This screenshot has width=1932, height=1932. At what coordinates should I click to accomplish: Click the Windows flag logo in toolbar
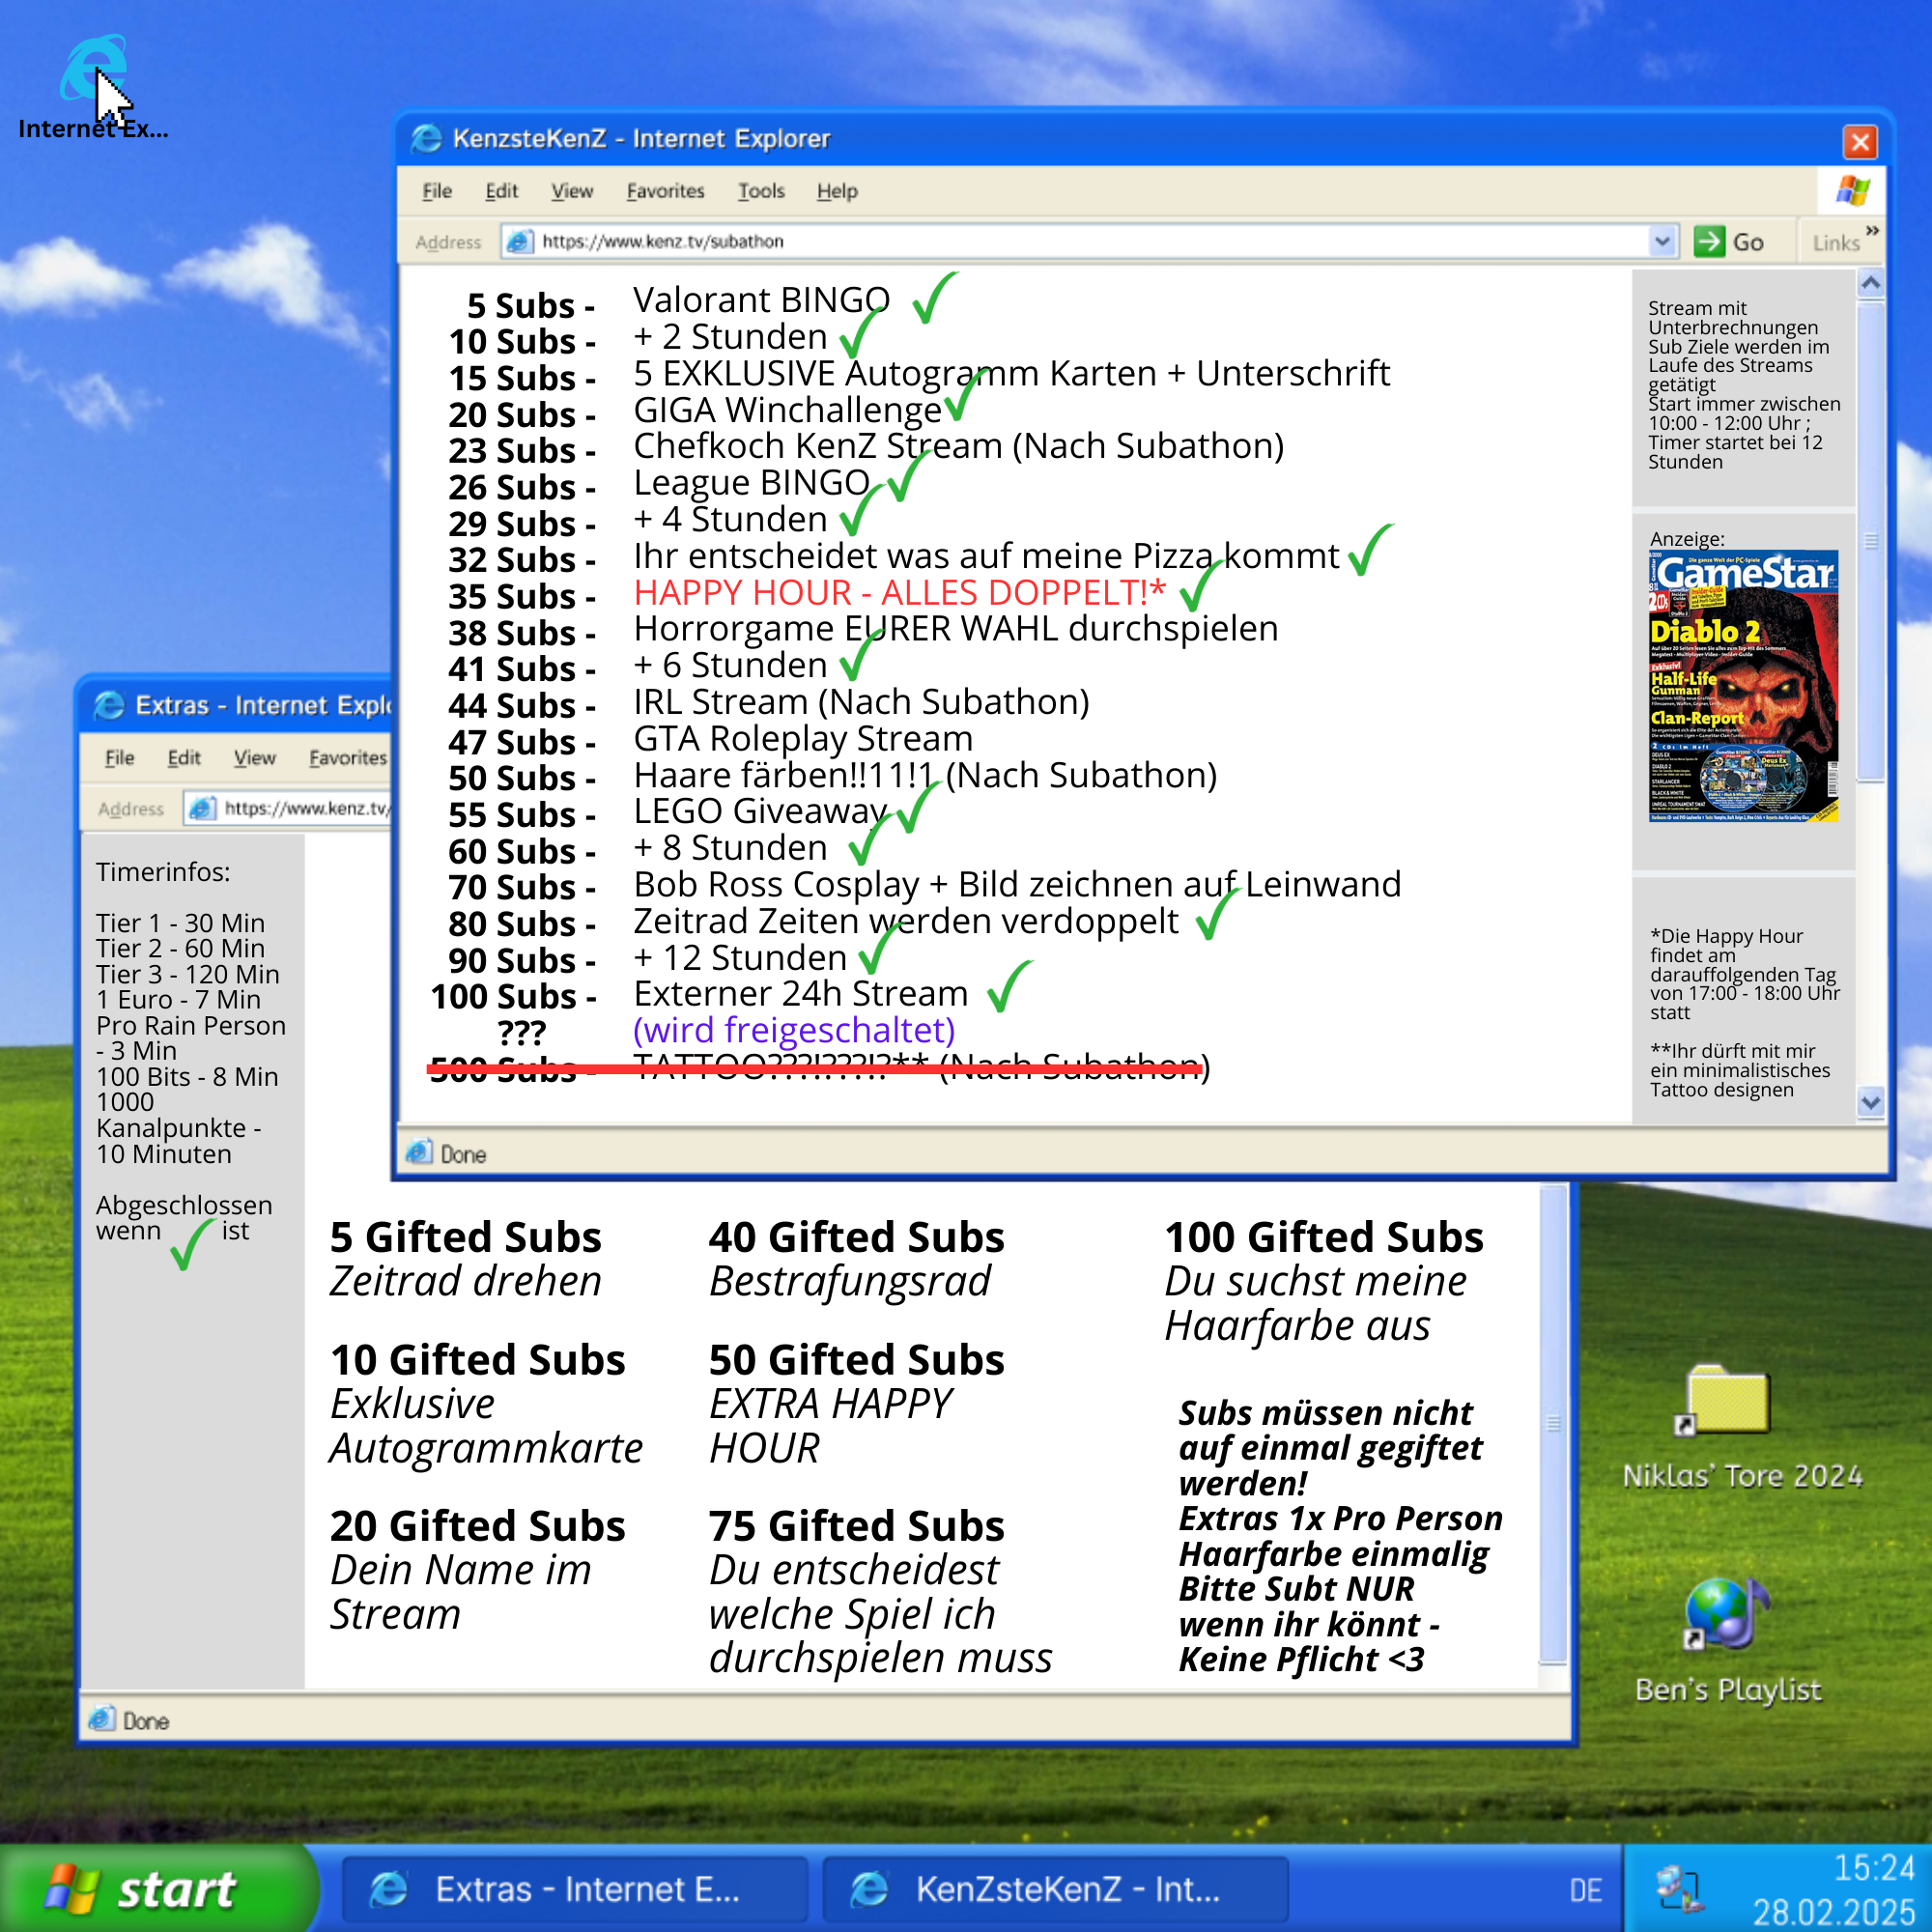pos(1853,190)
